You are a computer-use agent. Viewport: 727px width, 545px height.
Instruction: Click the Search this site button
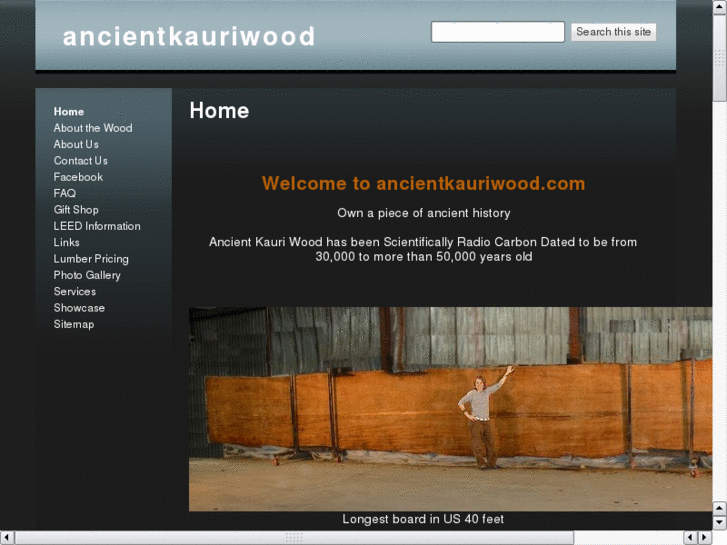[x=613, y=32]
